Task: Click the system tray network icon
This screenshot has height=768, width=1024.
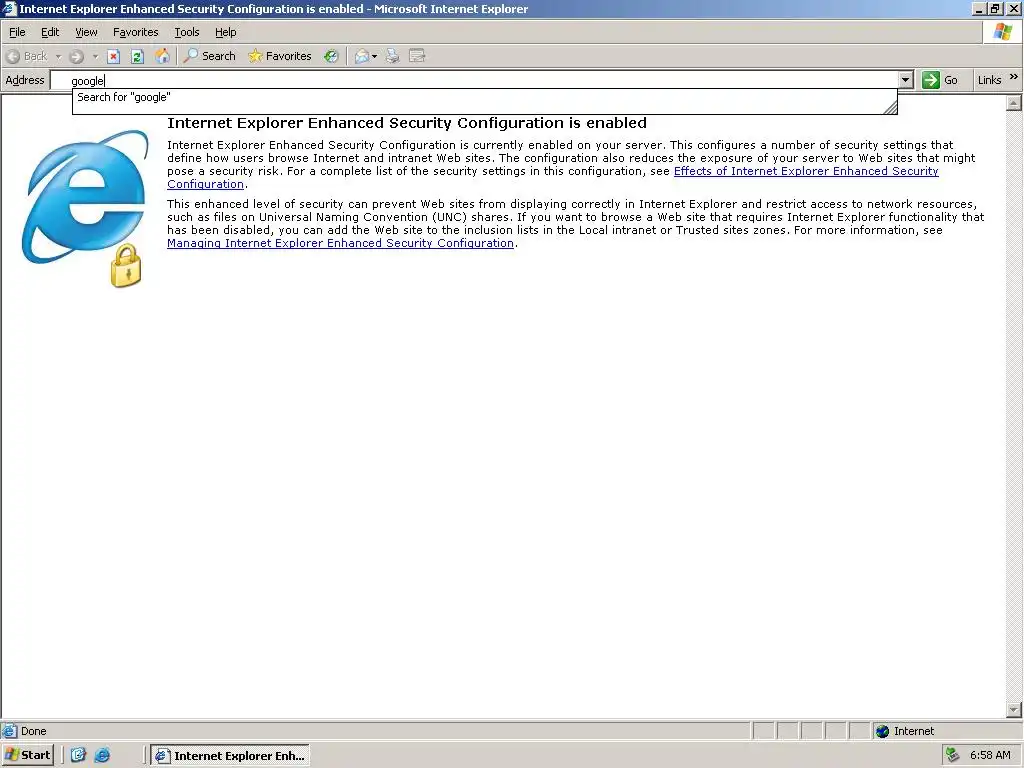Action: pos(953,755)
